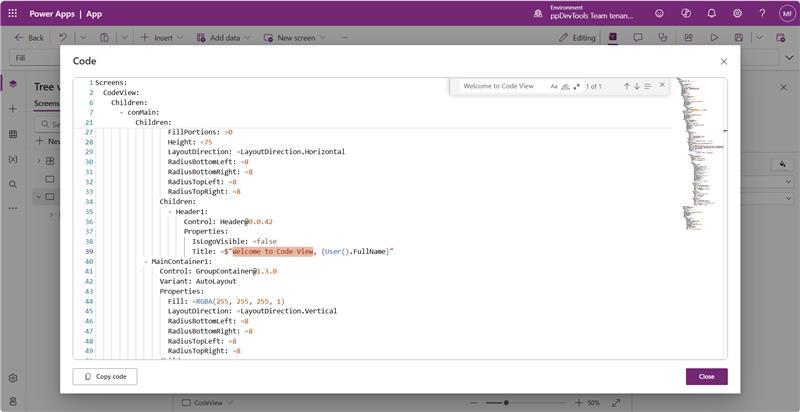Close the find widget in the code editor
The height and width of the screenshot is (412, 800).
point(662,85)
